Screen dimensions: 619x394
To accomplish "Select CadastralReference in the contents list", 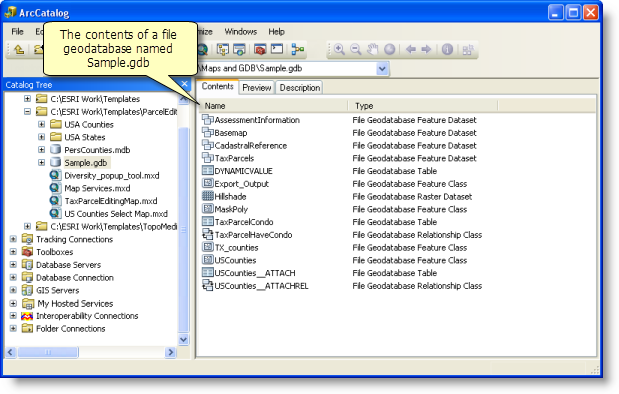I will tap(251, 146).
